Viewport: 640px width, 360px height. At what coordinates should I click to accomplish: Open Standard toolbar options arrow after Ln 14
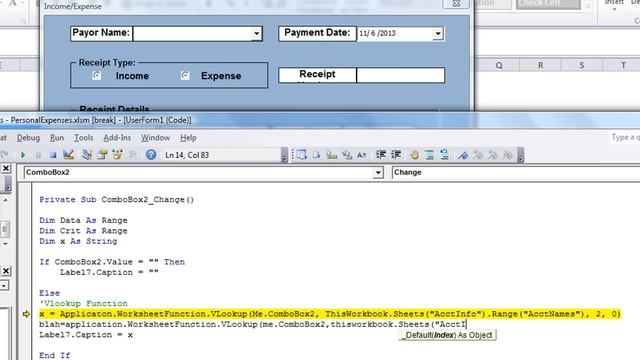click(x=284, y=156)
